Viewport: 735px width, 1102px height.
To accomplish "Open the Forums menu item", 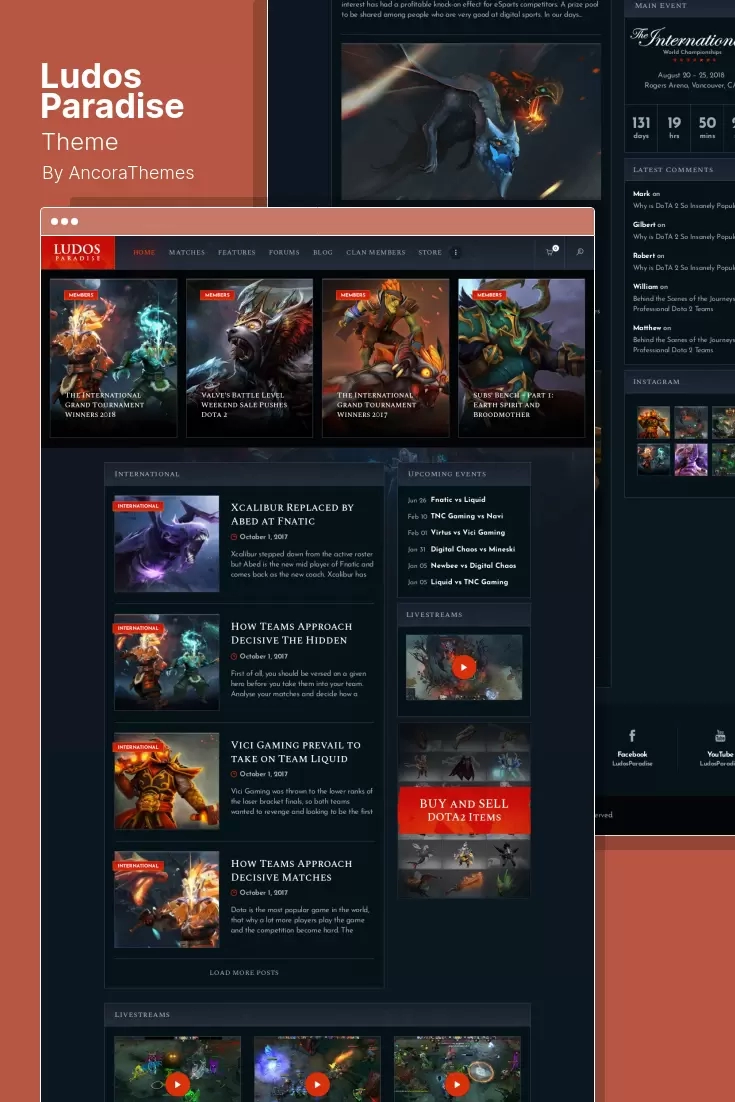I will pyautogui.click(x=284, y=252).
